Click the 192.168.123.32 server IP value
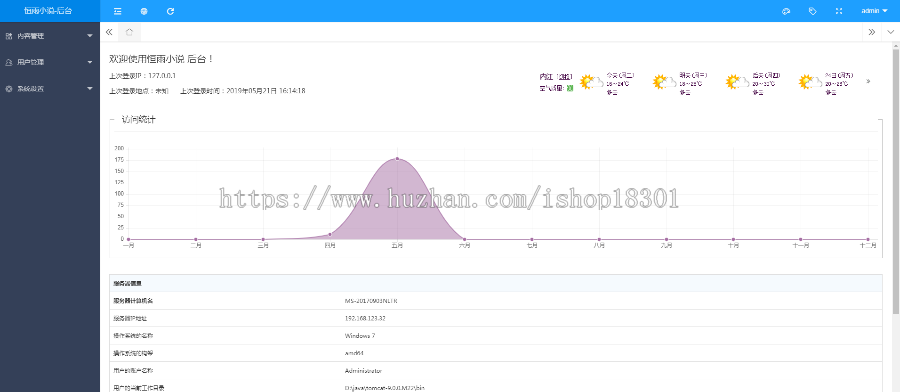Screen dimensions: 900x392 point(365,318)
